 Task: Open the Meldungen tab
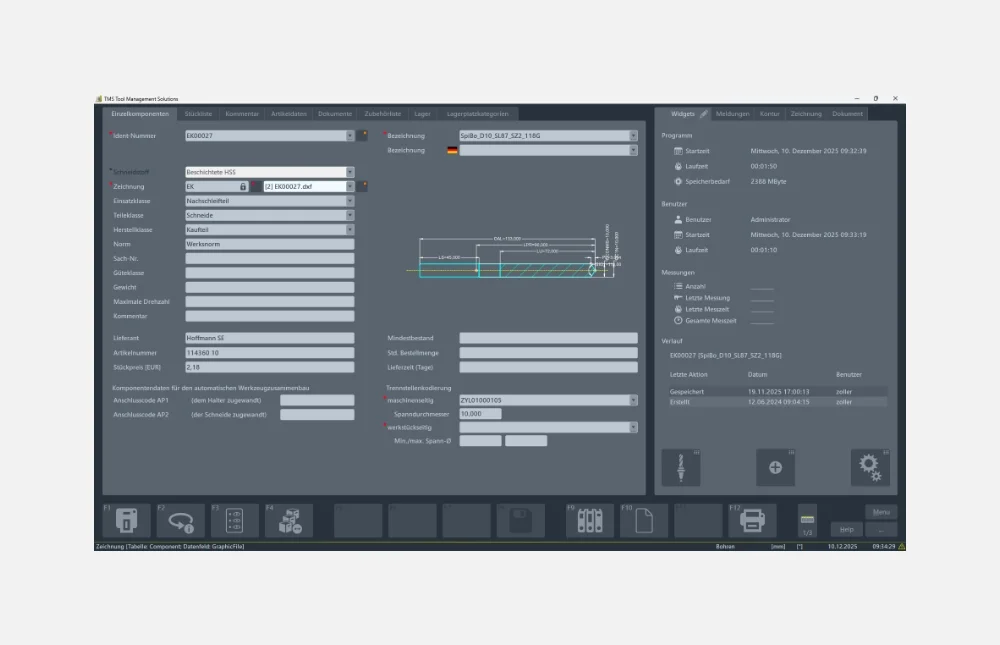[732, 114]
